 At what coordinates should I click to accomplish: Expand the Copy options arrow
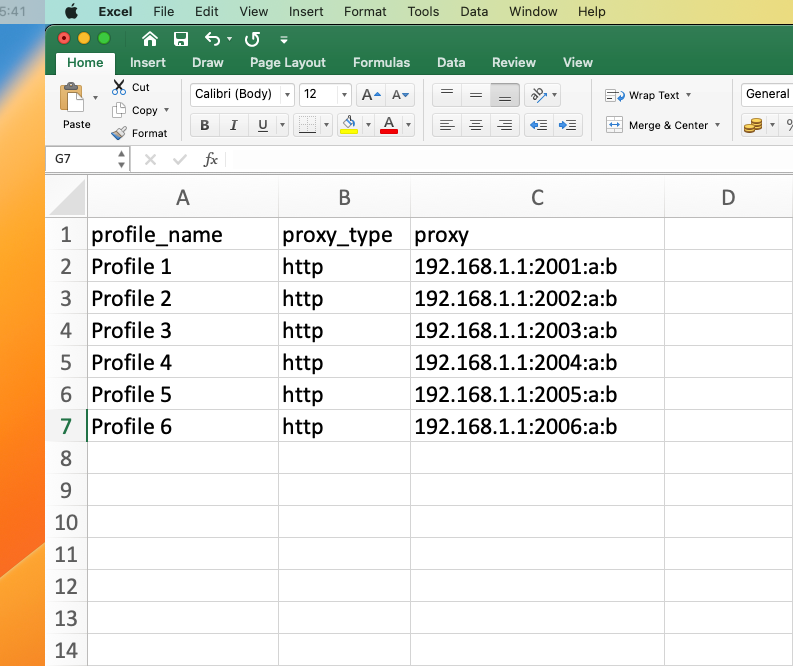click(x=166, y=110)
